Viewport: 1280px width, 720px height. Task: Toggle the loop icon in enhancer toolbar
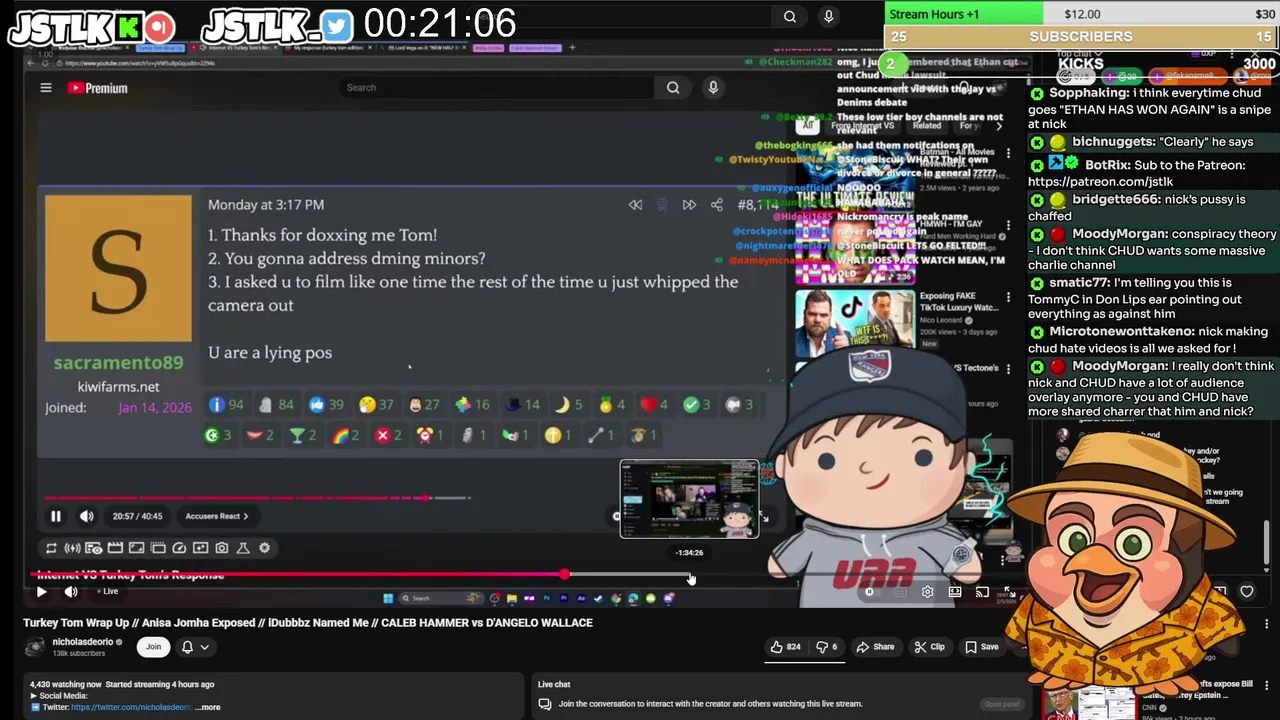[51, 548]
